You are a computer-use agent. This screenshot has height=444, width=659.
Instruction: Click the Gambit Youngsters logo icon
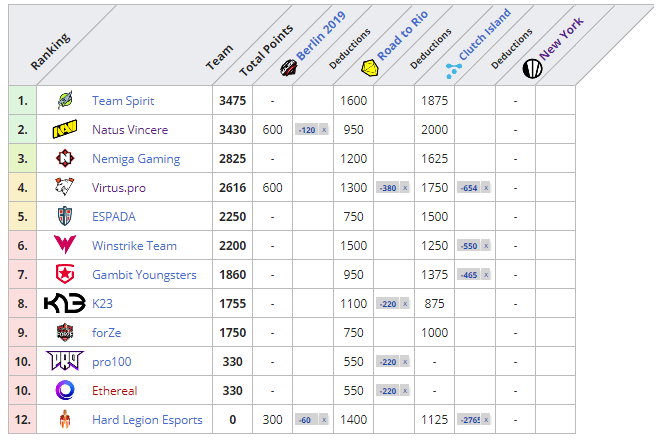65,274
